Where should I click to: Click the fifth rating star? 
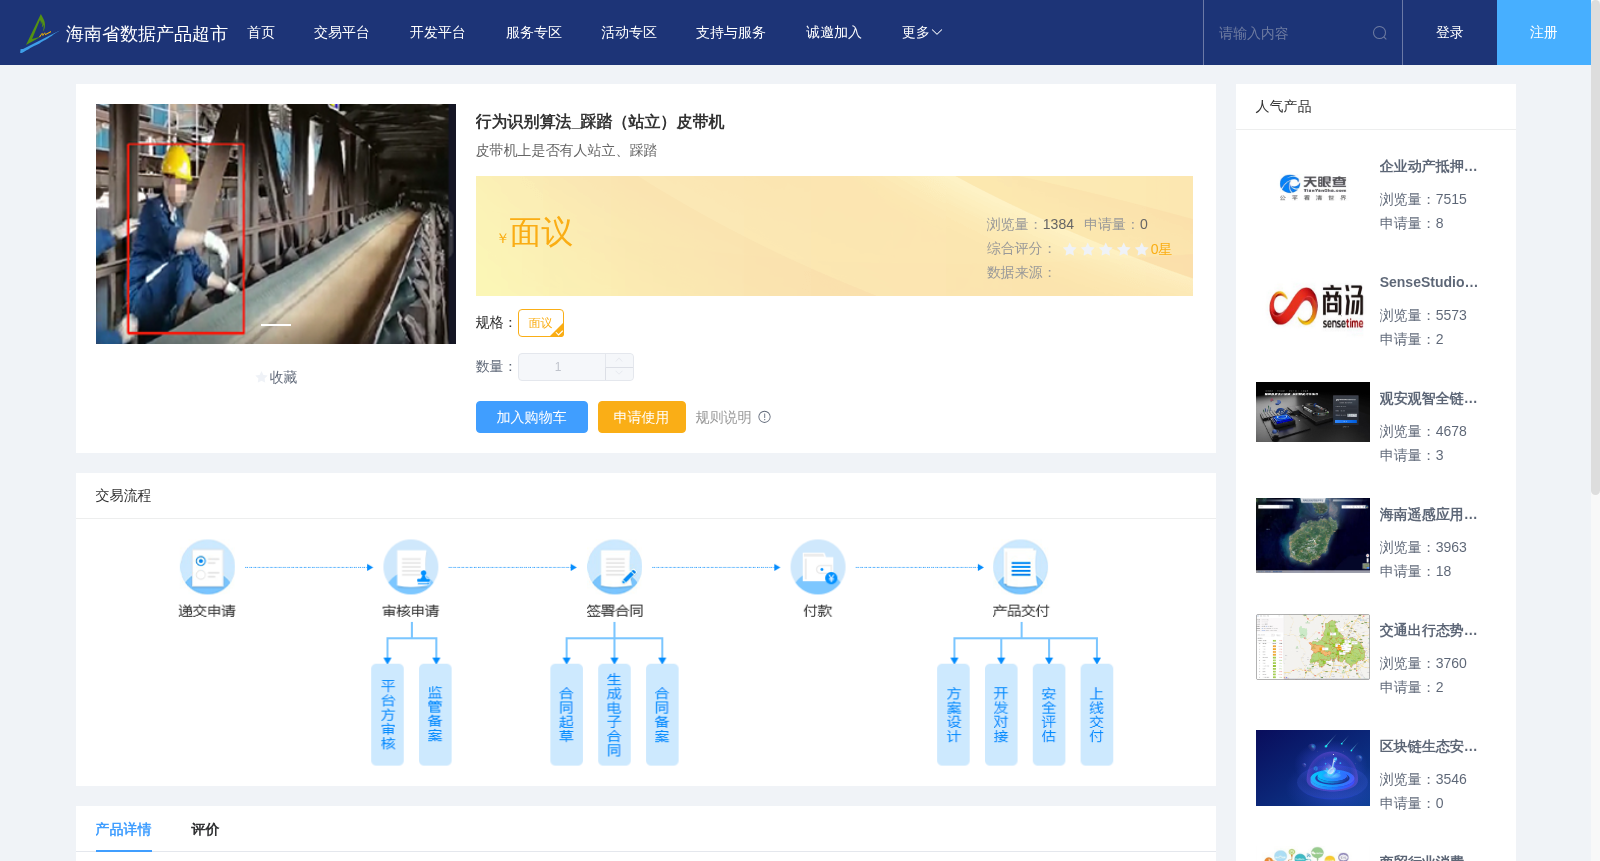(1141, 249)
